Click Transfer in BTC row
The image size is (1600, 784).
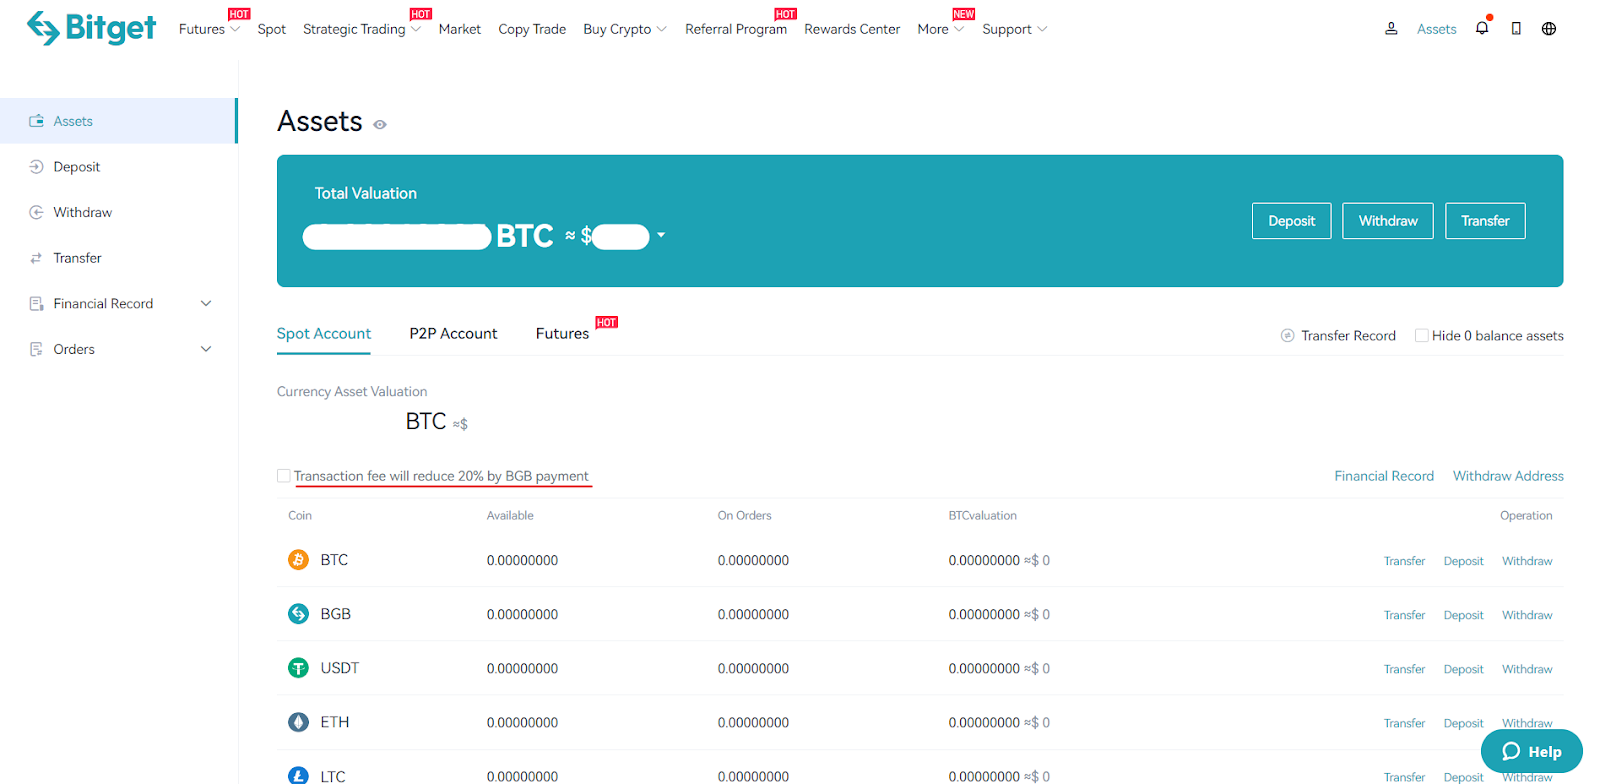click(1404, 561)
